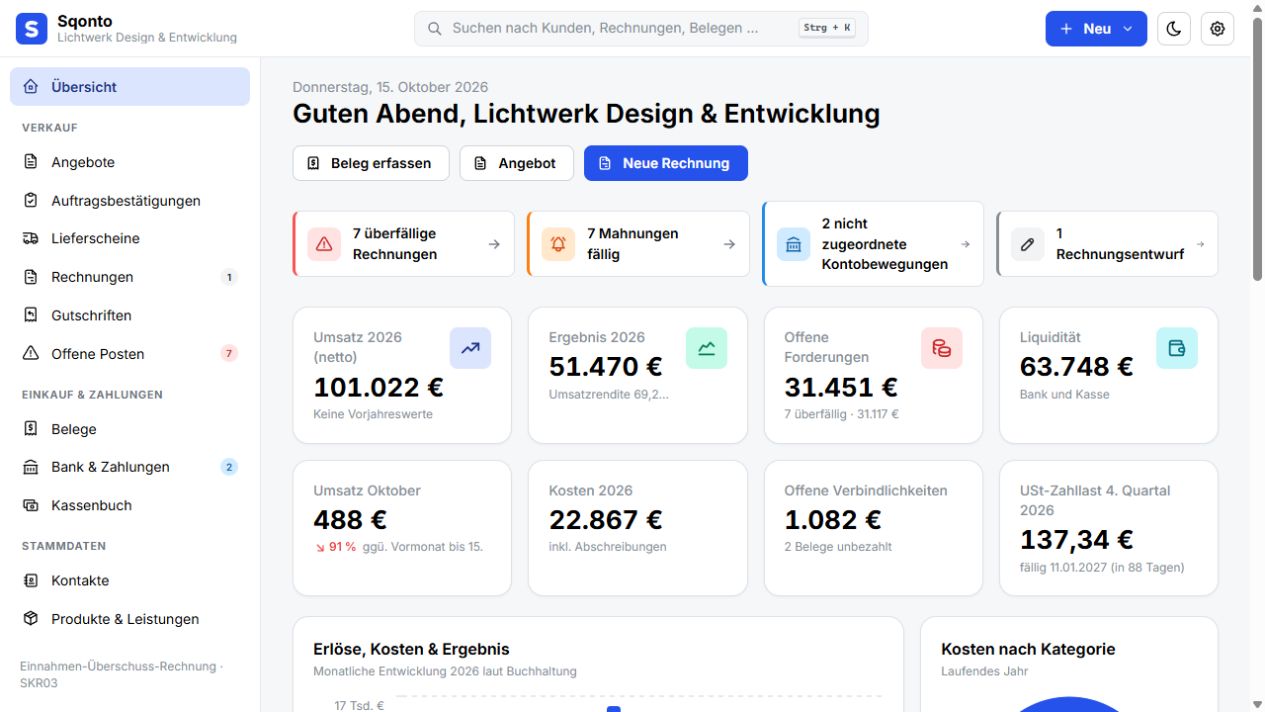
Task: Open Angebote in the sidebar
Action: click(130, 162)
